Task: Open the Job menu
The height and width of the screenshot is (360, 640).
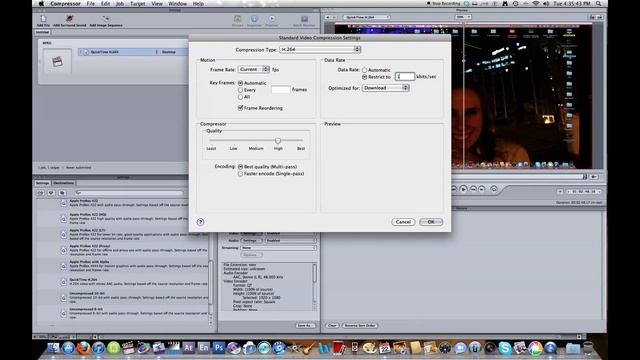Action: pyautogui.click(x=120, y=4)
